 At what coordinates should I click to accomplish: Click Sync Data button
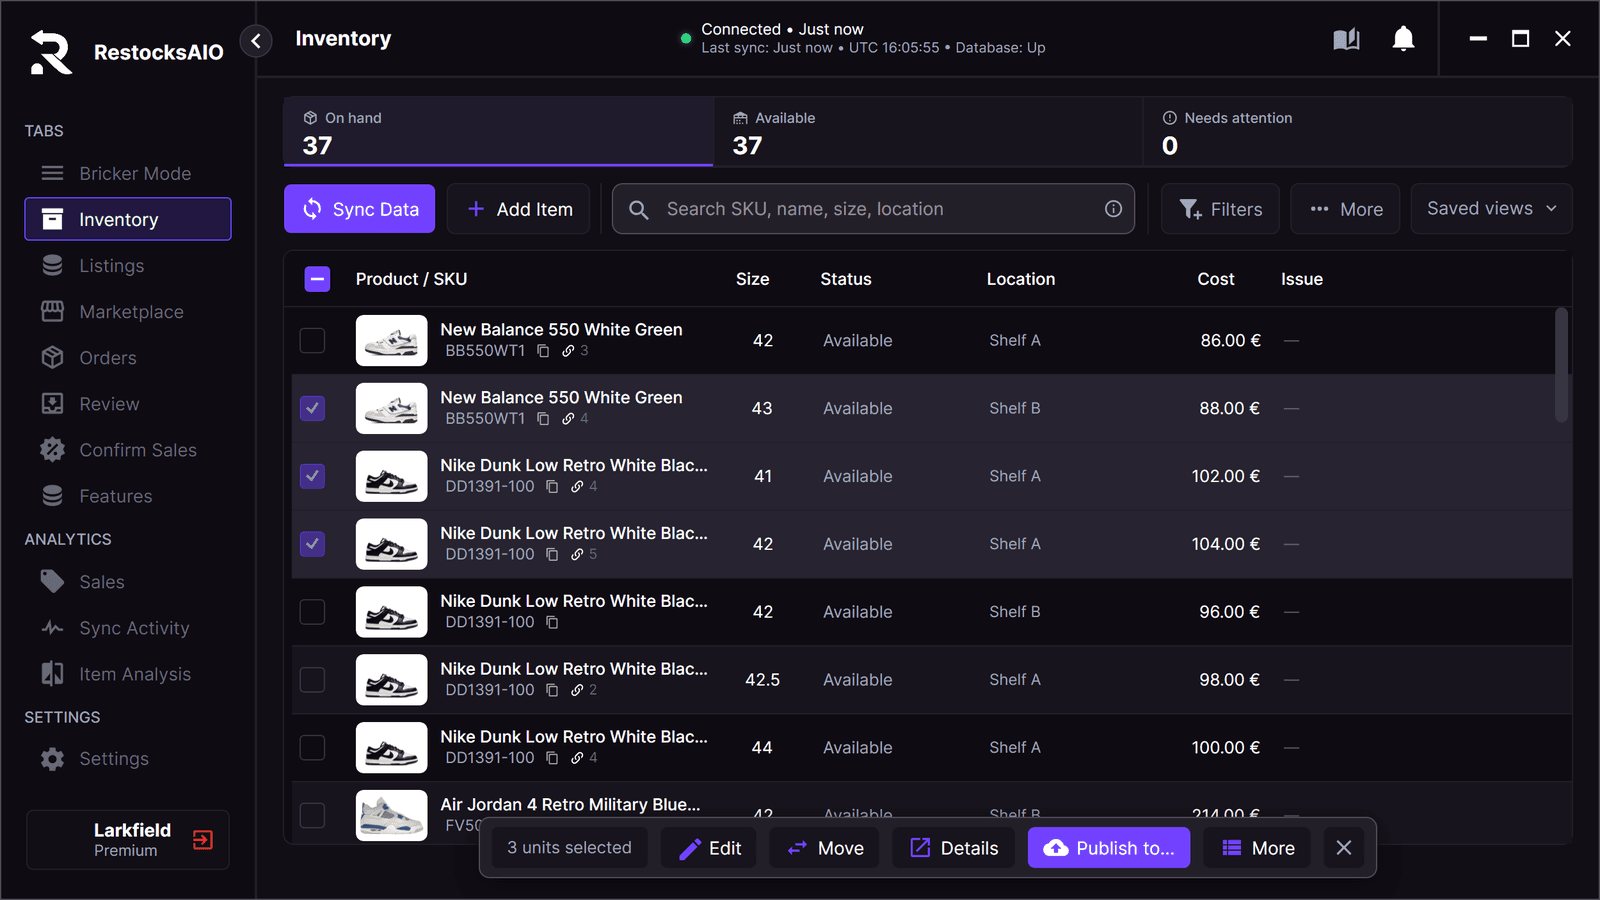(x=360, y=209)
